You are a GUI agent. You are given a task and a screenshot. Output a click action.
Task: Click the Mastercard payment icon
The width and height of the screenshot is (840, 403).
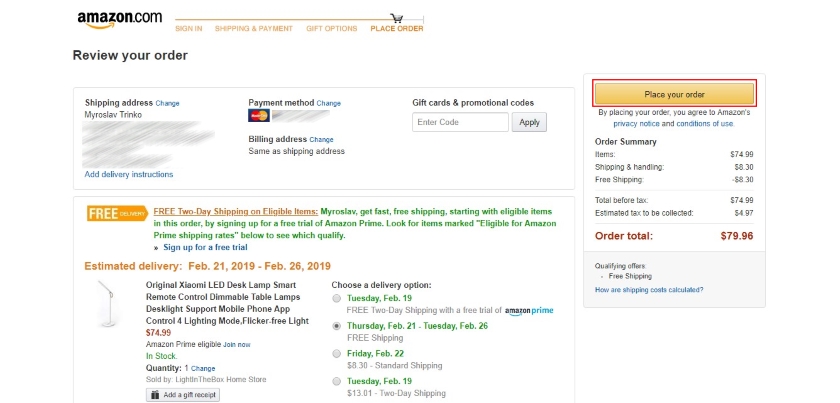[259, 116]
